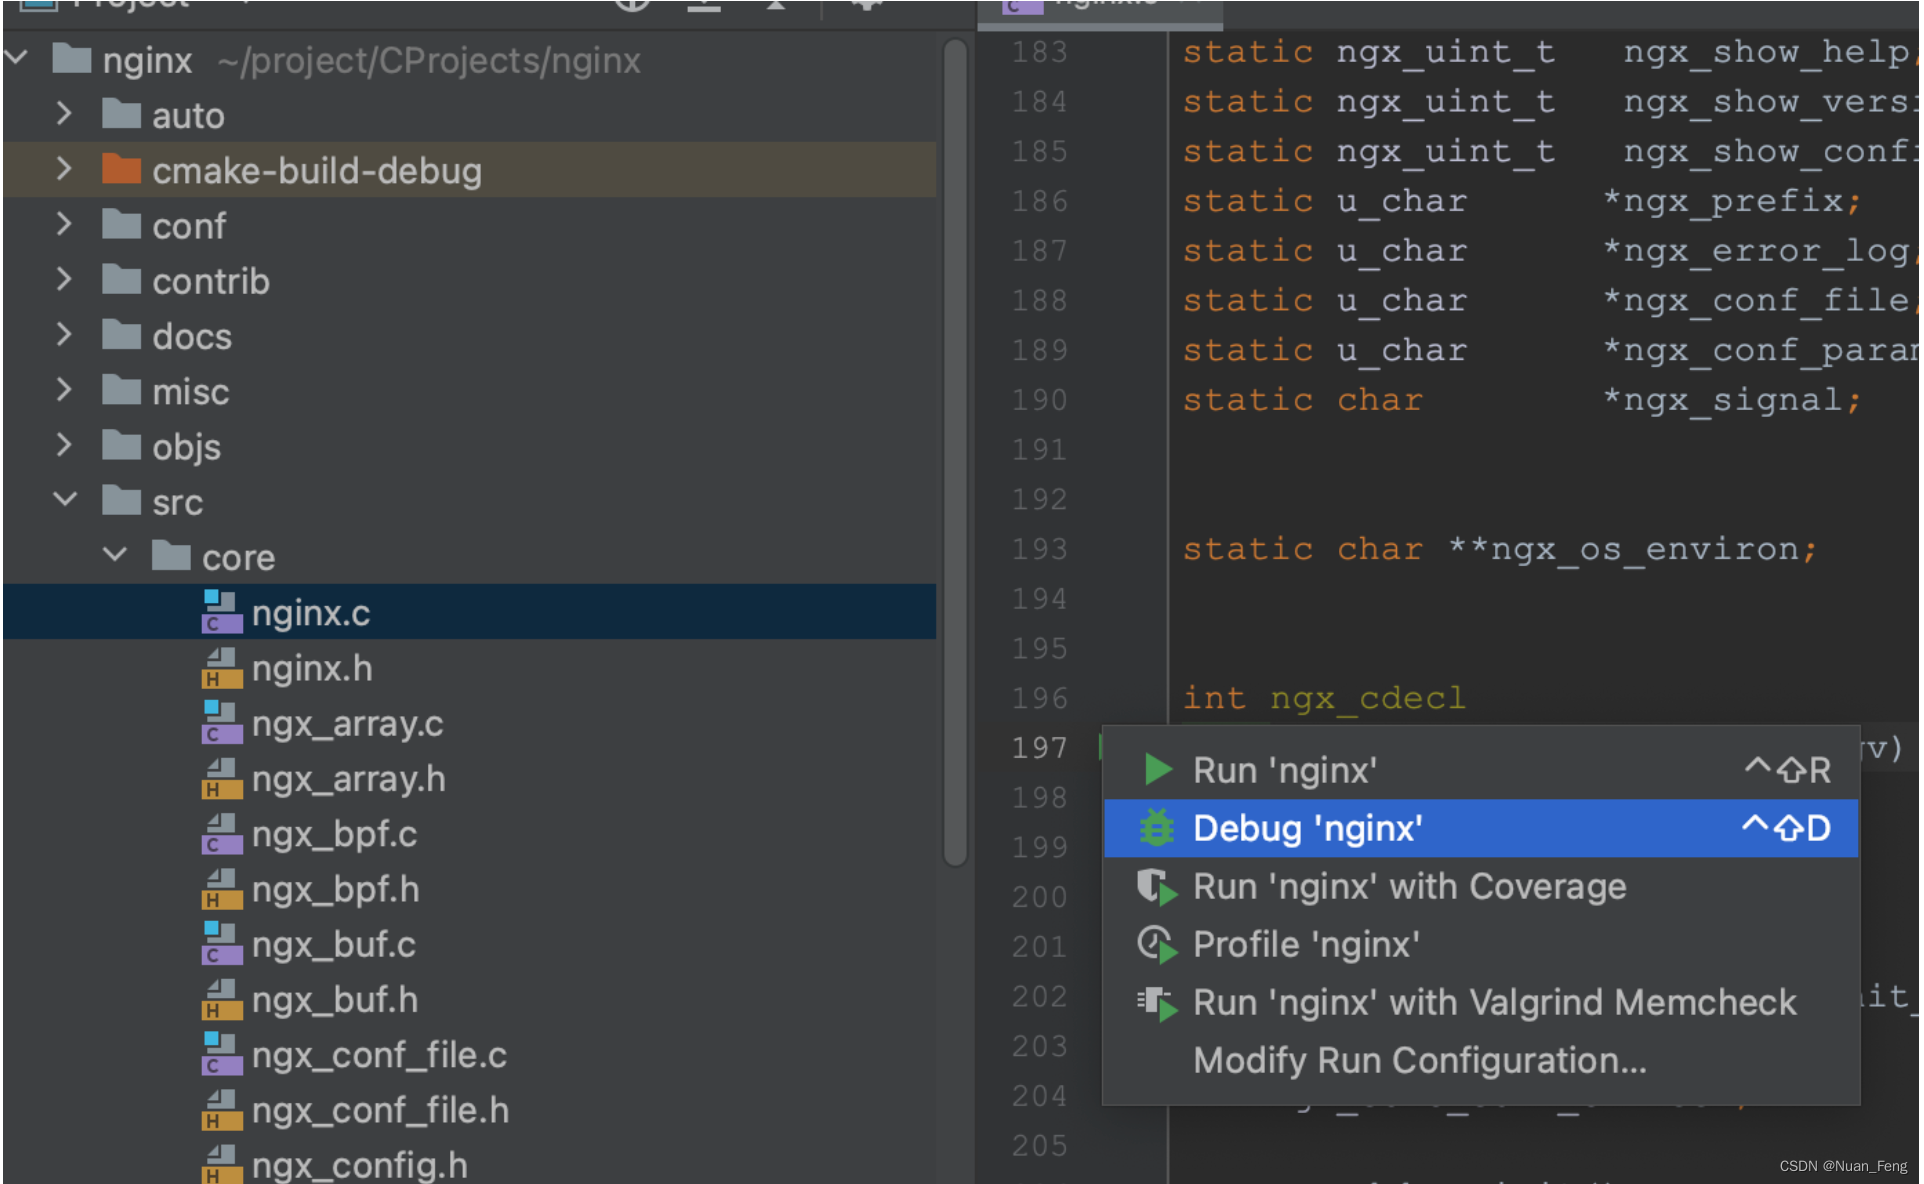Click the docs folder icon
Viewport: 1924px width, 1184px height.
click(x=121, y=334)
